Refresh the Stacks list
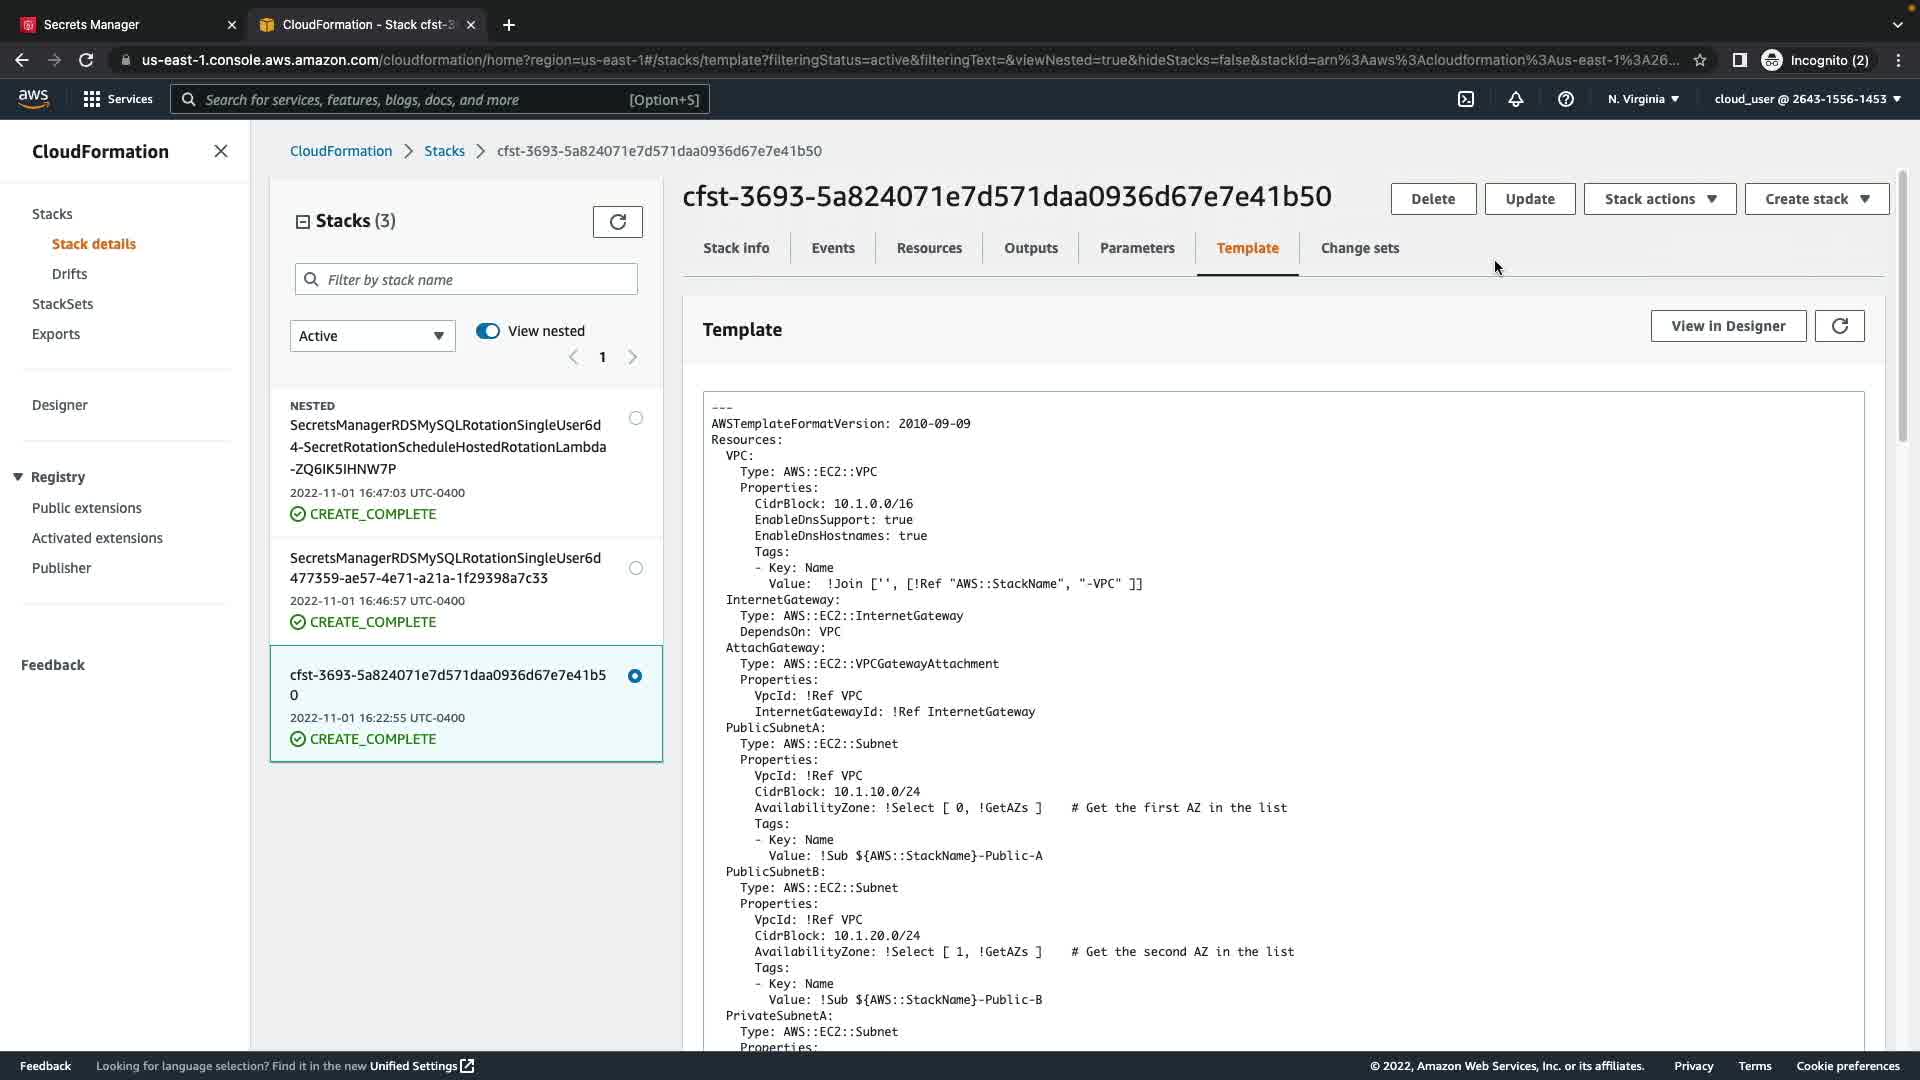The image size is (1920, 1080). (x=617, y=222)
